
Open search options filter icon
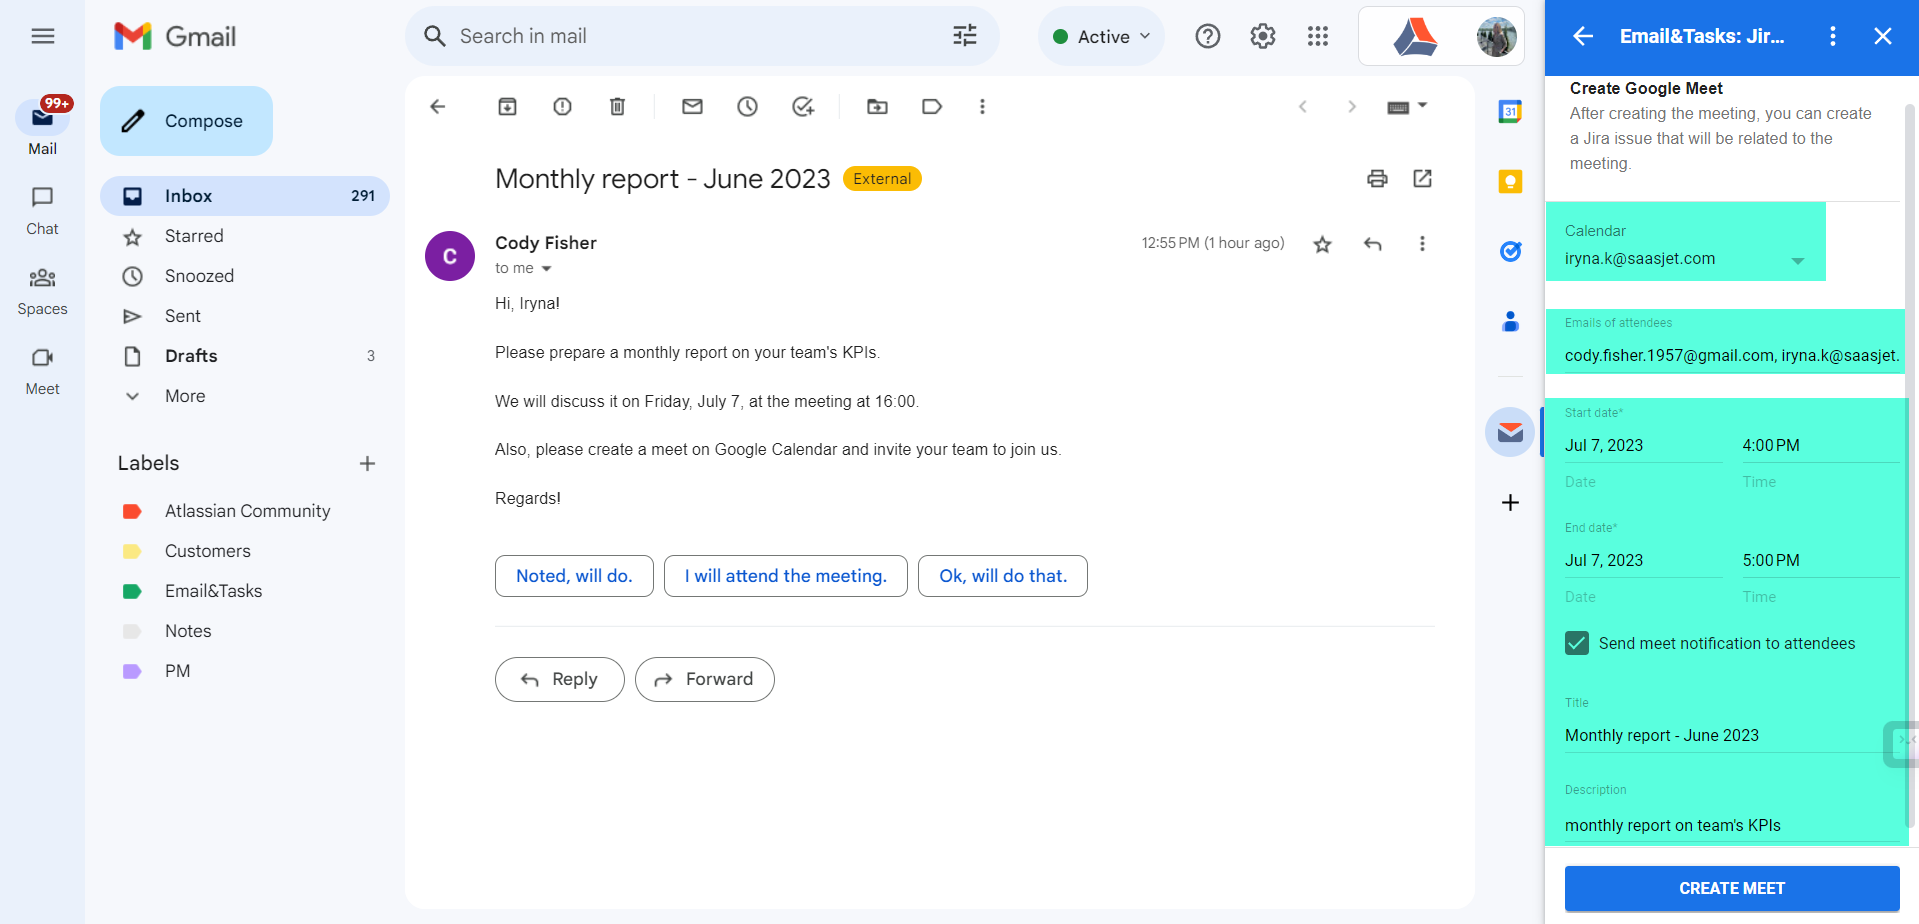point(965,36)
